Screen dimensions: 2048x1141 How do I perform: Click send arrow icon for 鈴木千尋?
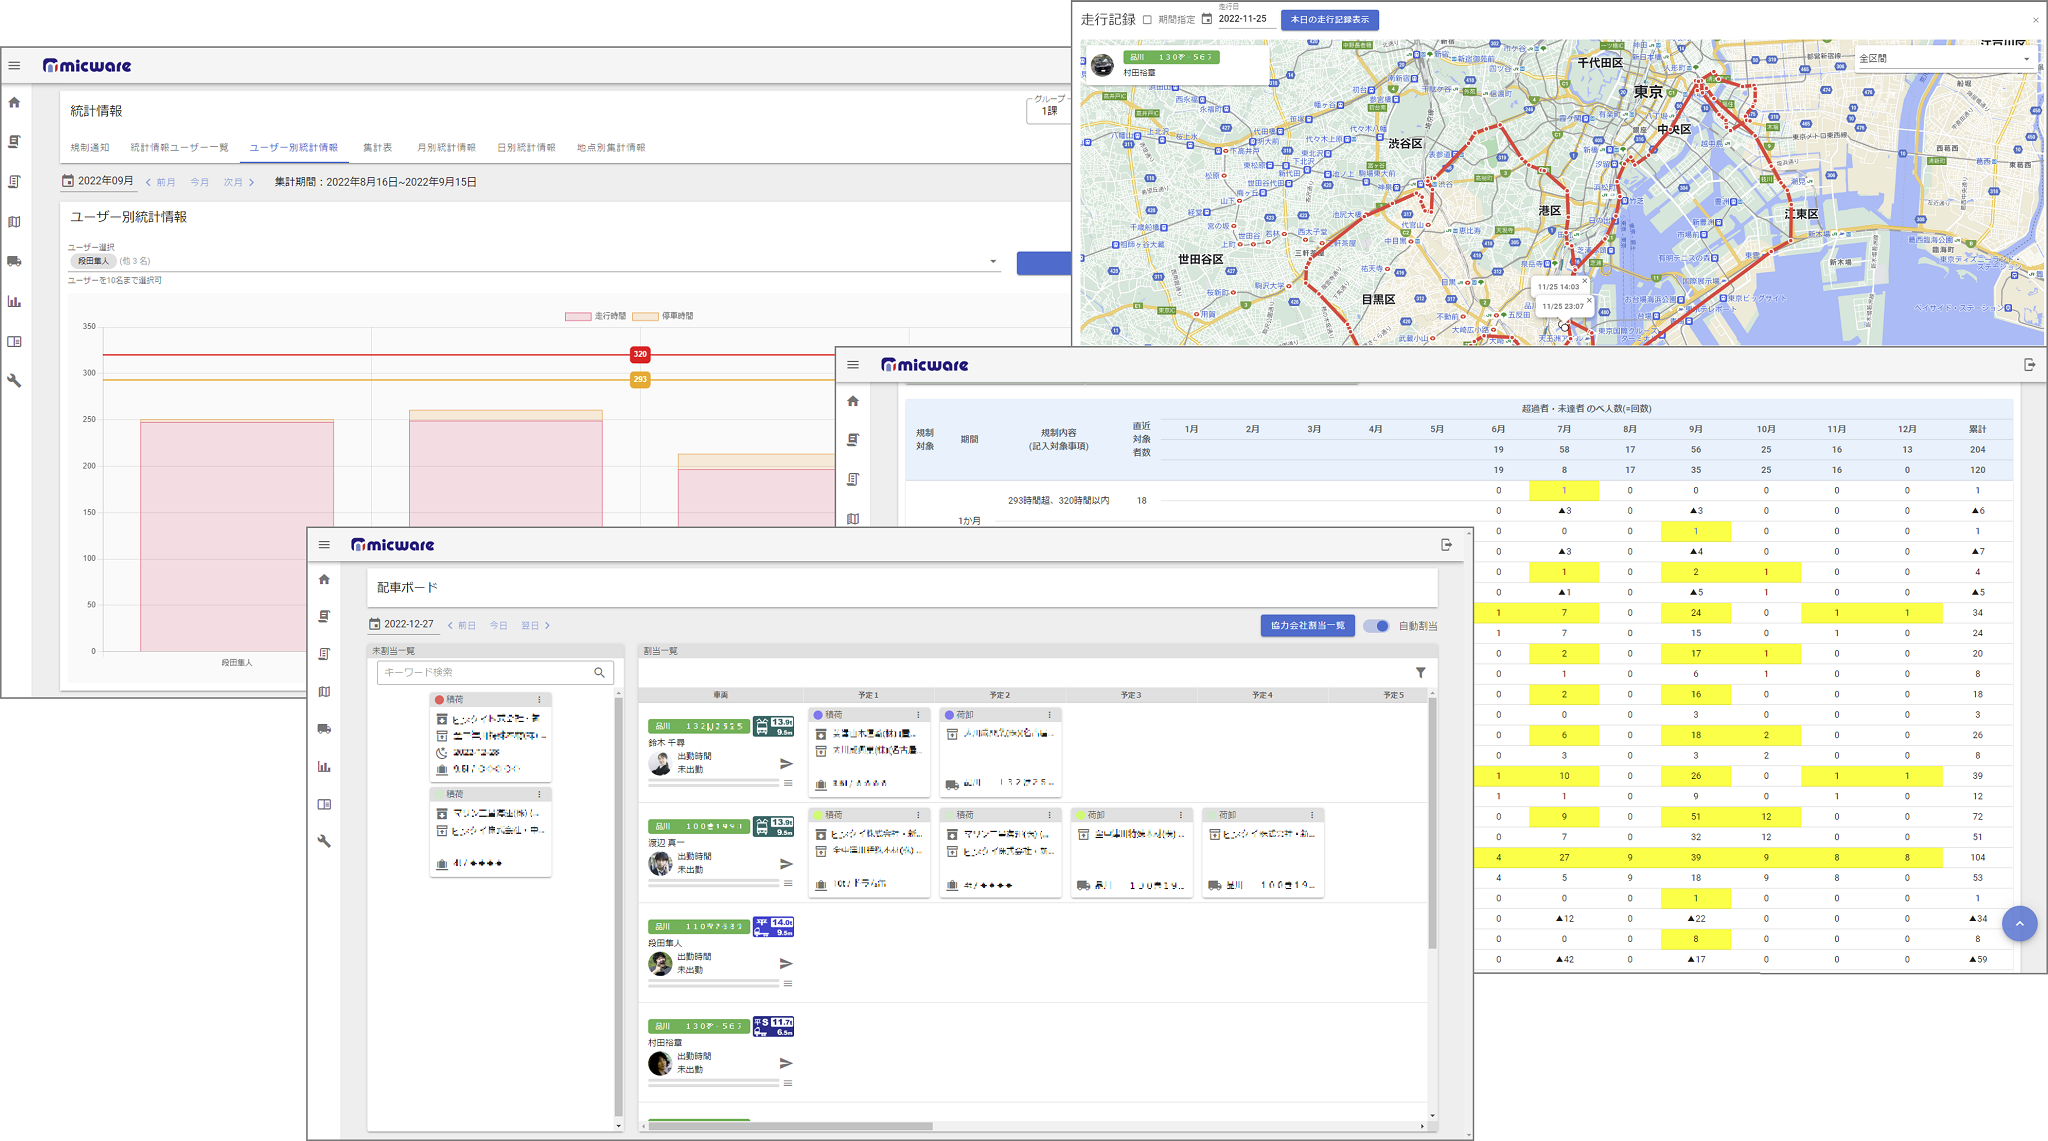(x=786, y=763)
